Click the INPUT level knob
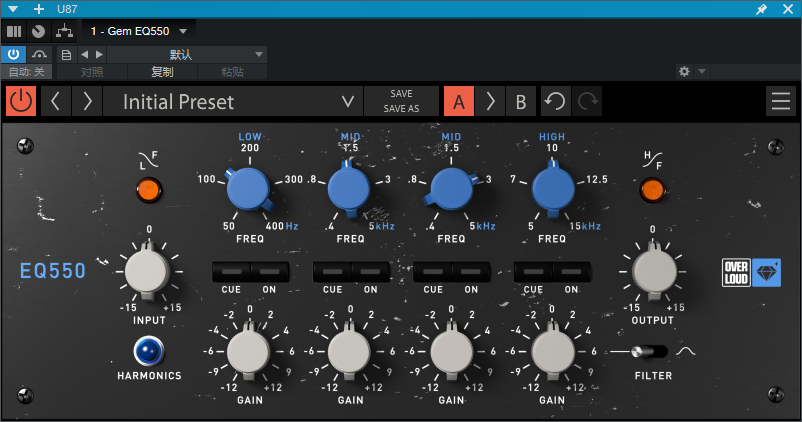 [147, 272]
